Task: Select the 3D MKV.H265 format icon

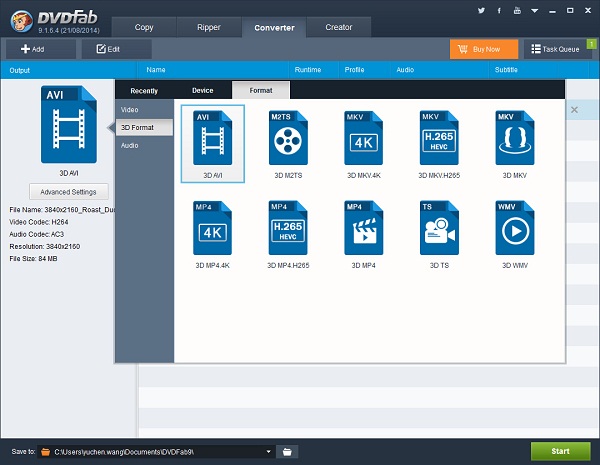Action: coord(439,138)
